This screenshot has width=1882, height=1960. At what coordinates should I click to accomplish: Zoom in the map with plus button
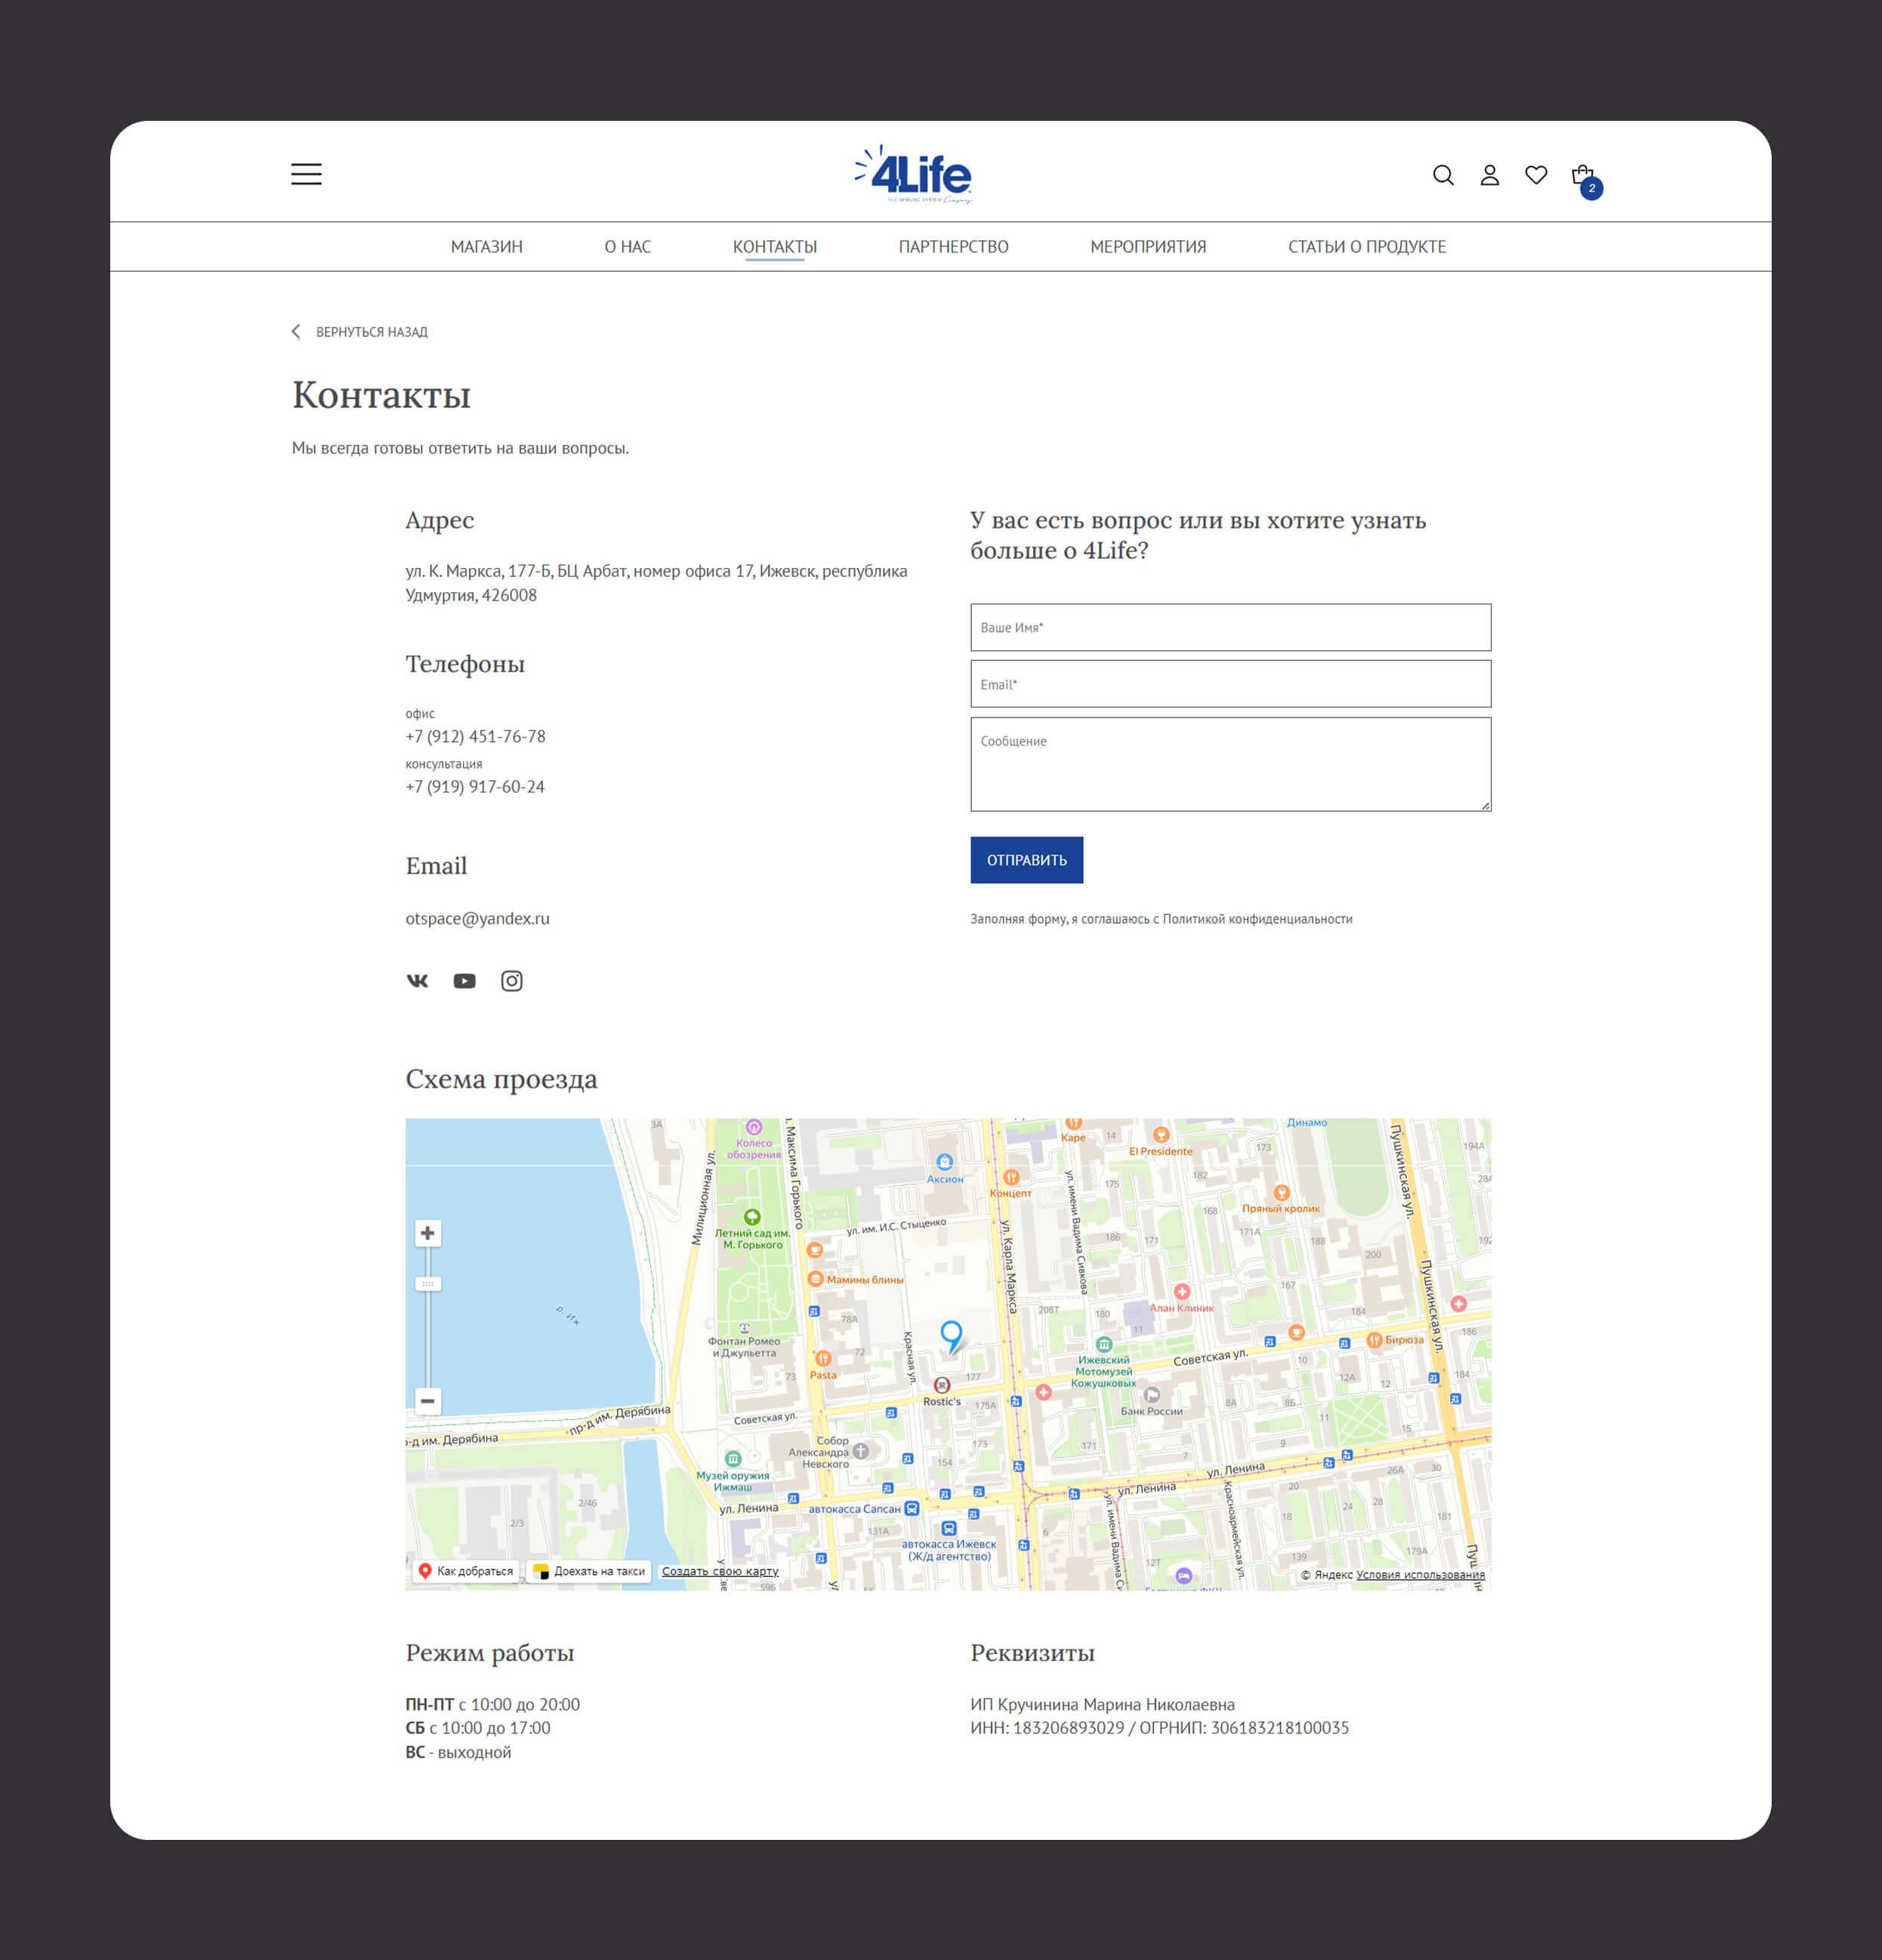click(x=427, y=1233)
